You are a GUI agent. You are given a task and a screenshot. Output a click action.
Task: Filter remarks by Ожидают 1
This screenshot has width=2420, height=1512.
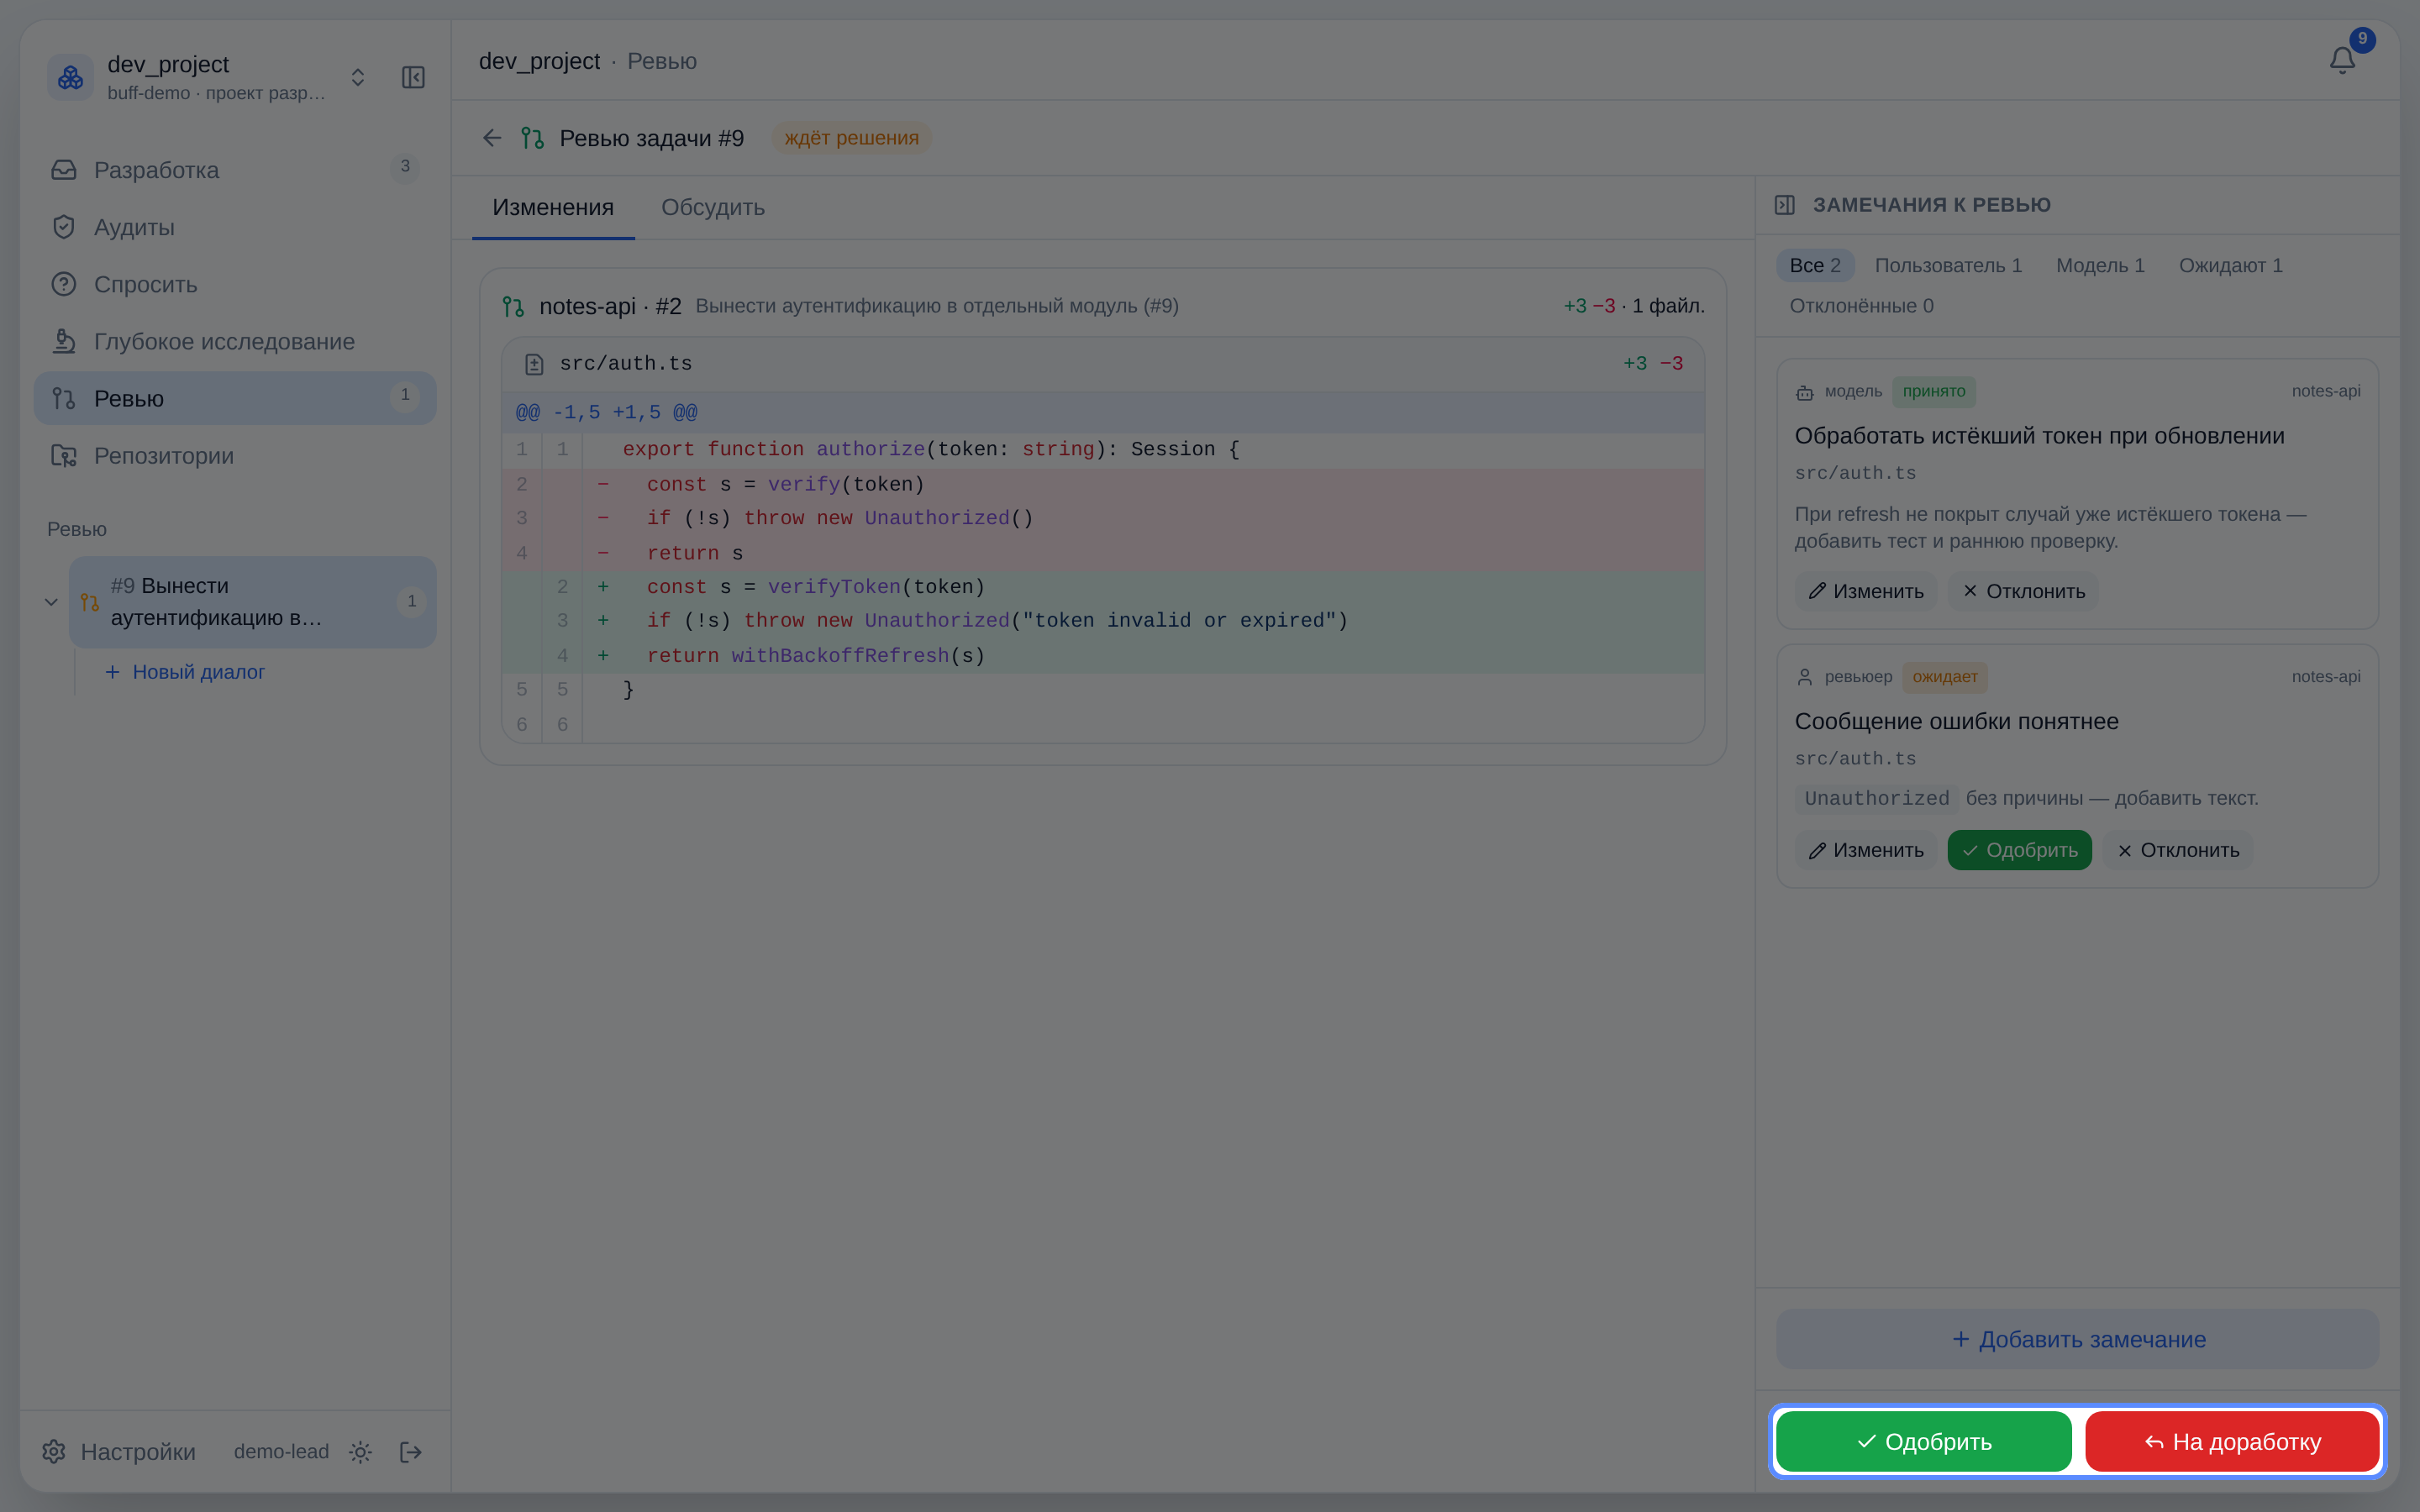coord(2231,265)
